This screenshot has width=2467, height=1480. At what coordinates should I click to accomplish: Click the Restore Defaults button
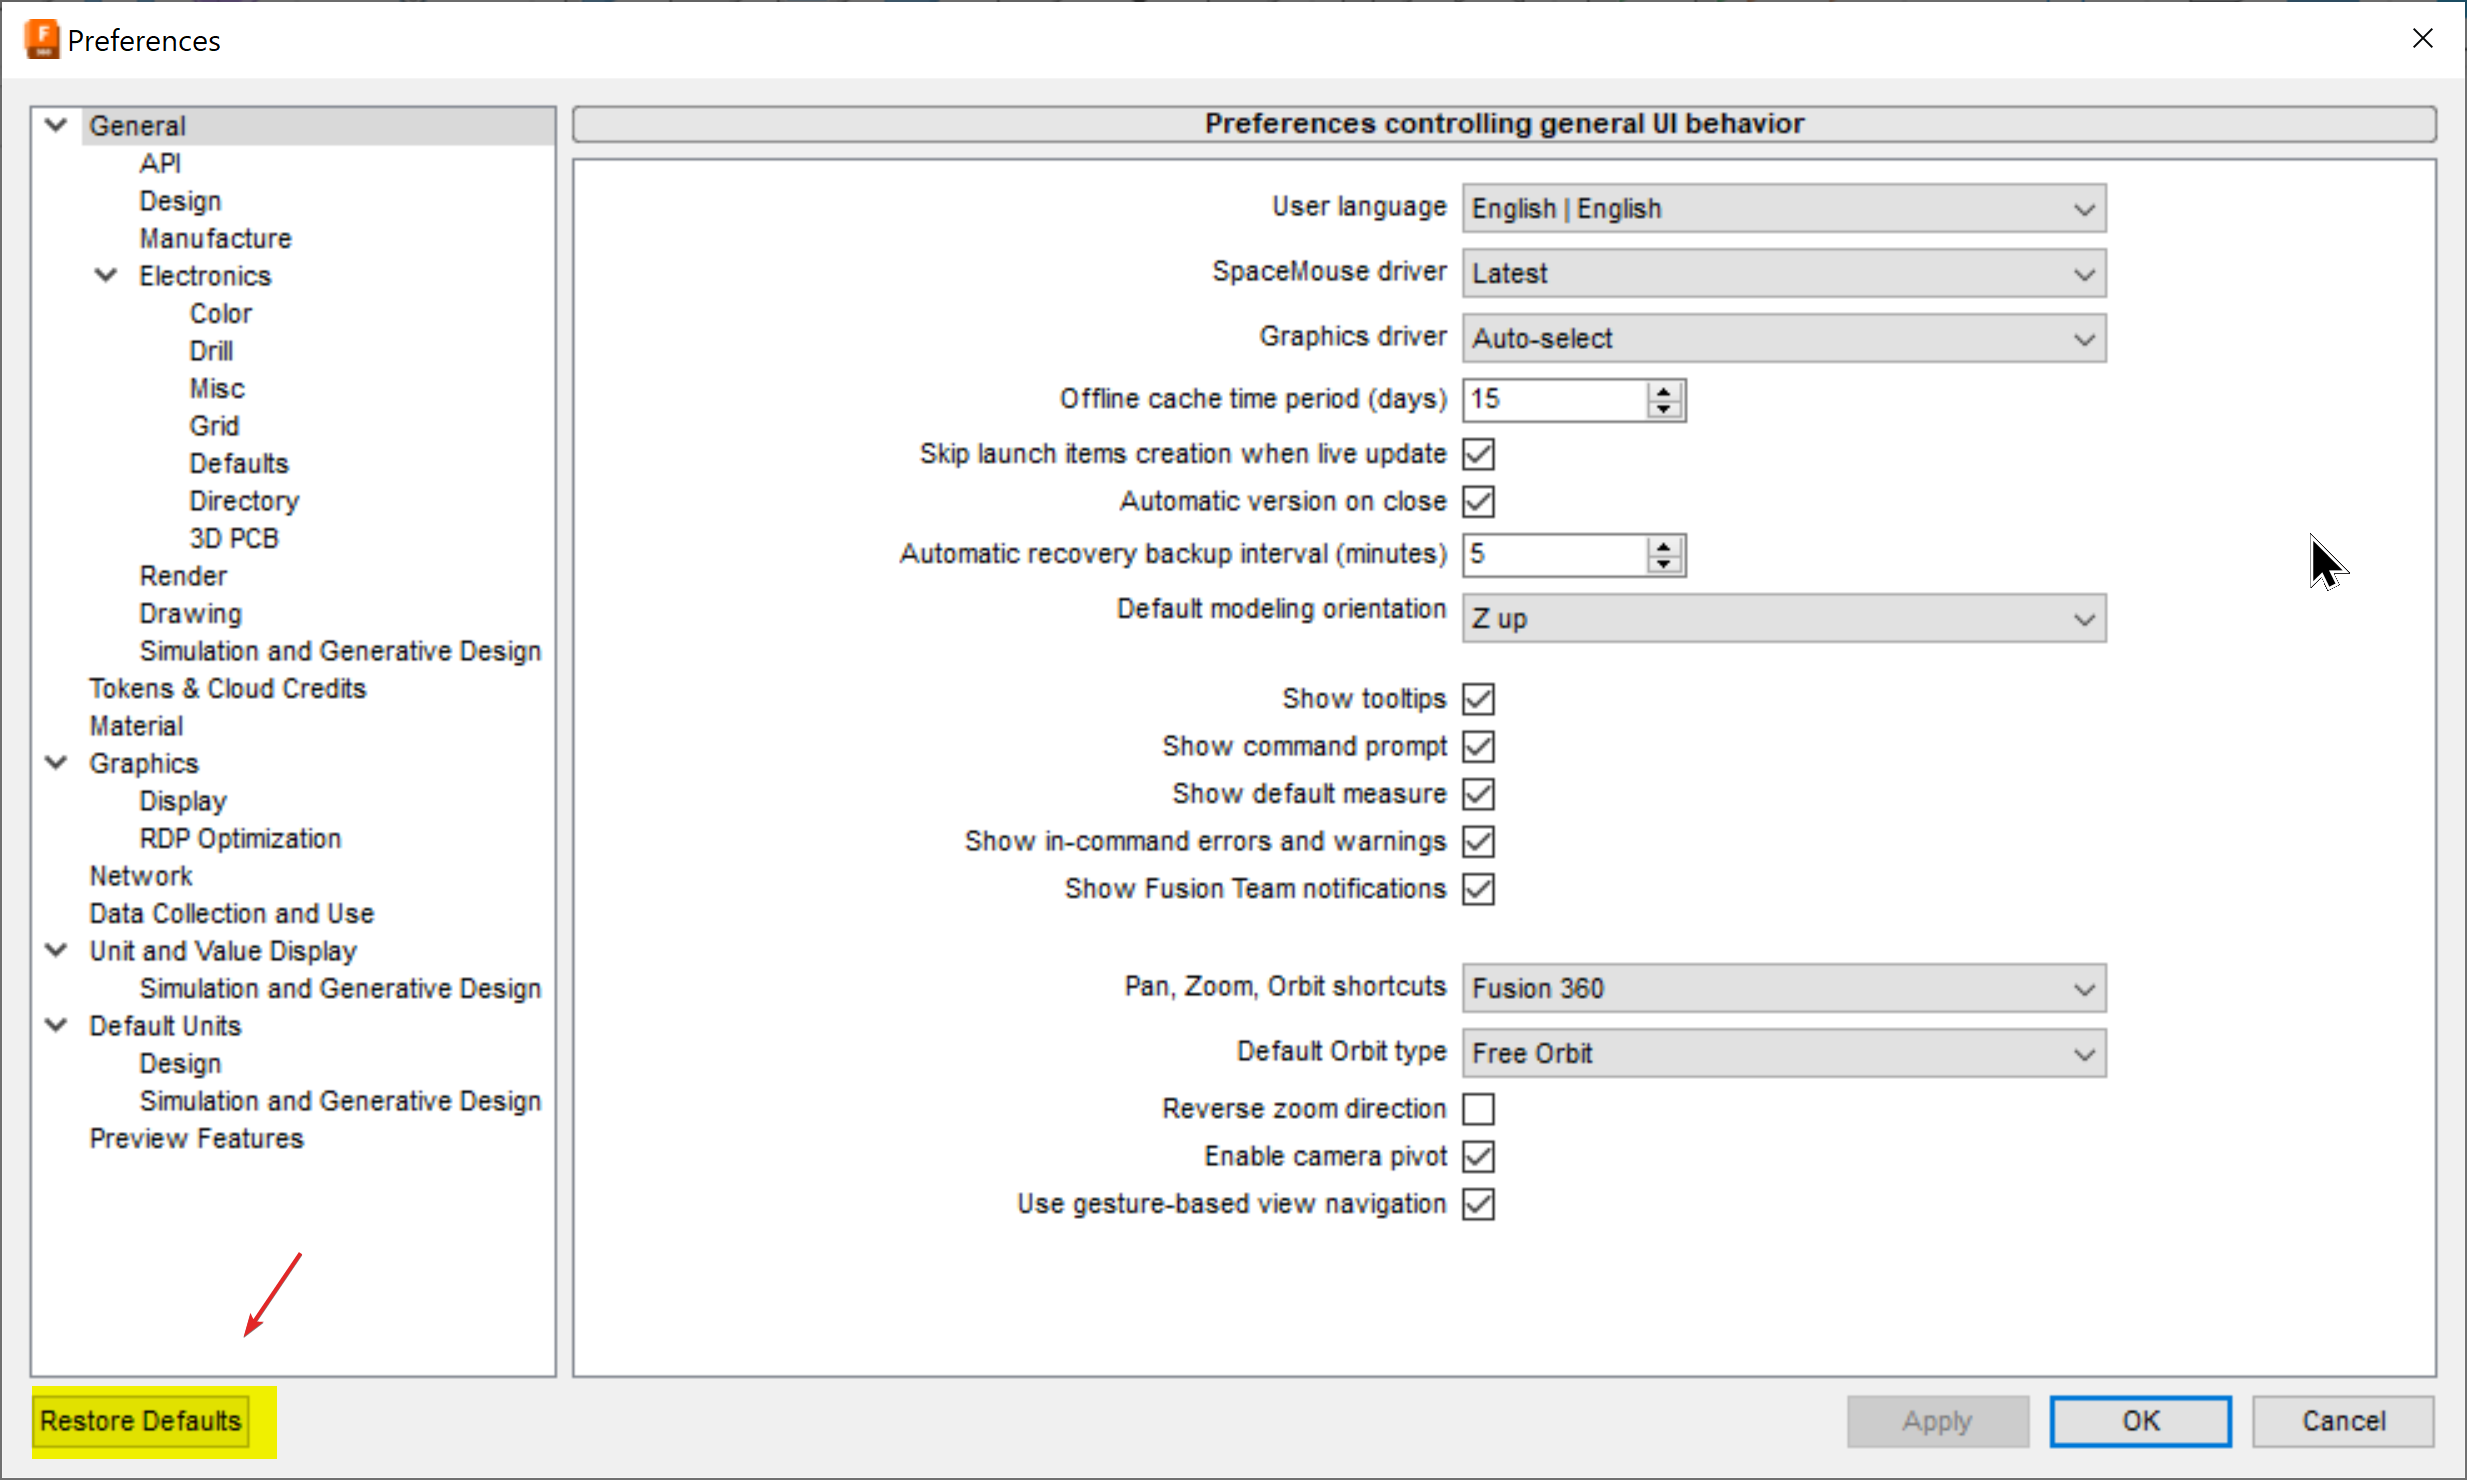[140, 1420]
